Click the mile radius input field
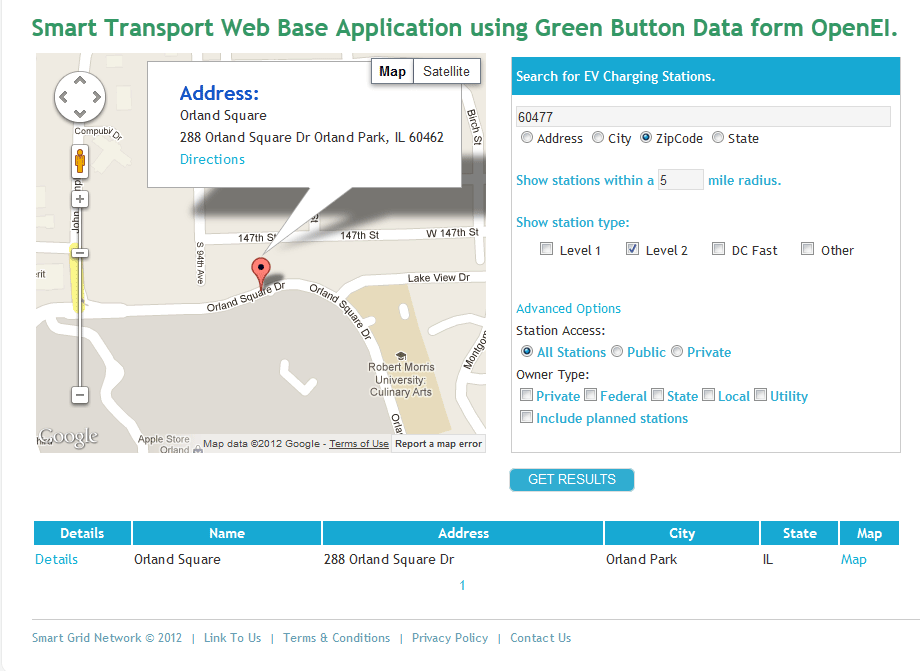 (681, 180)
